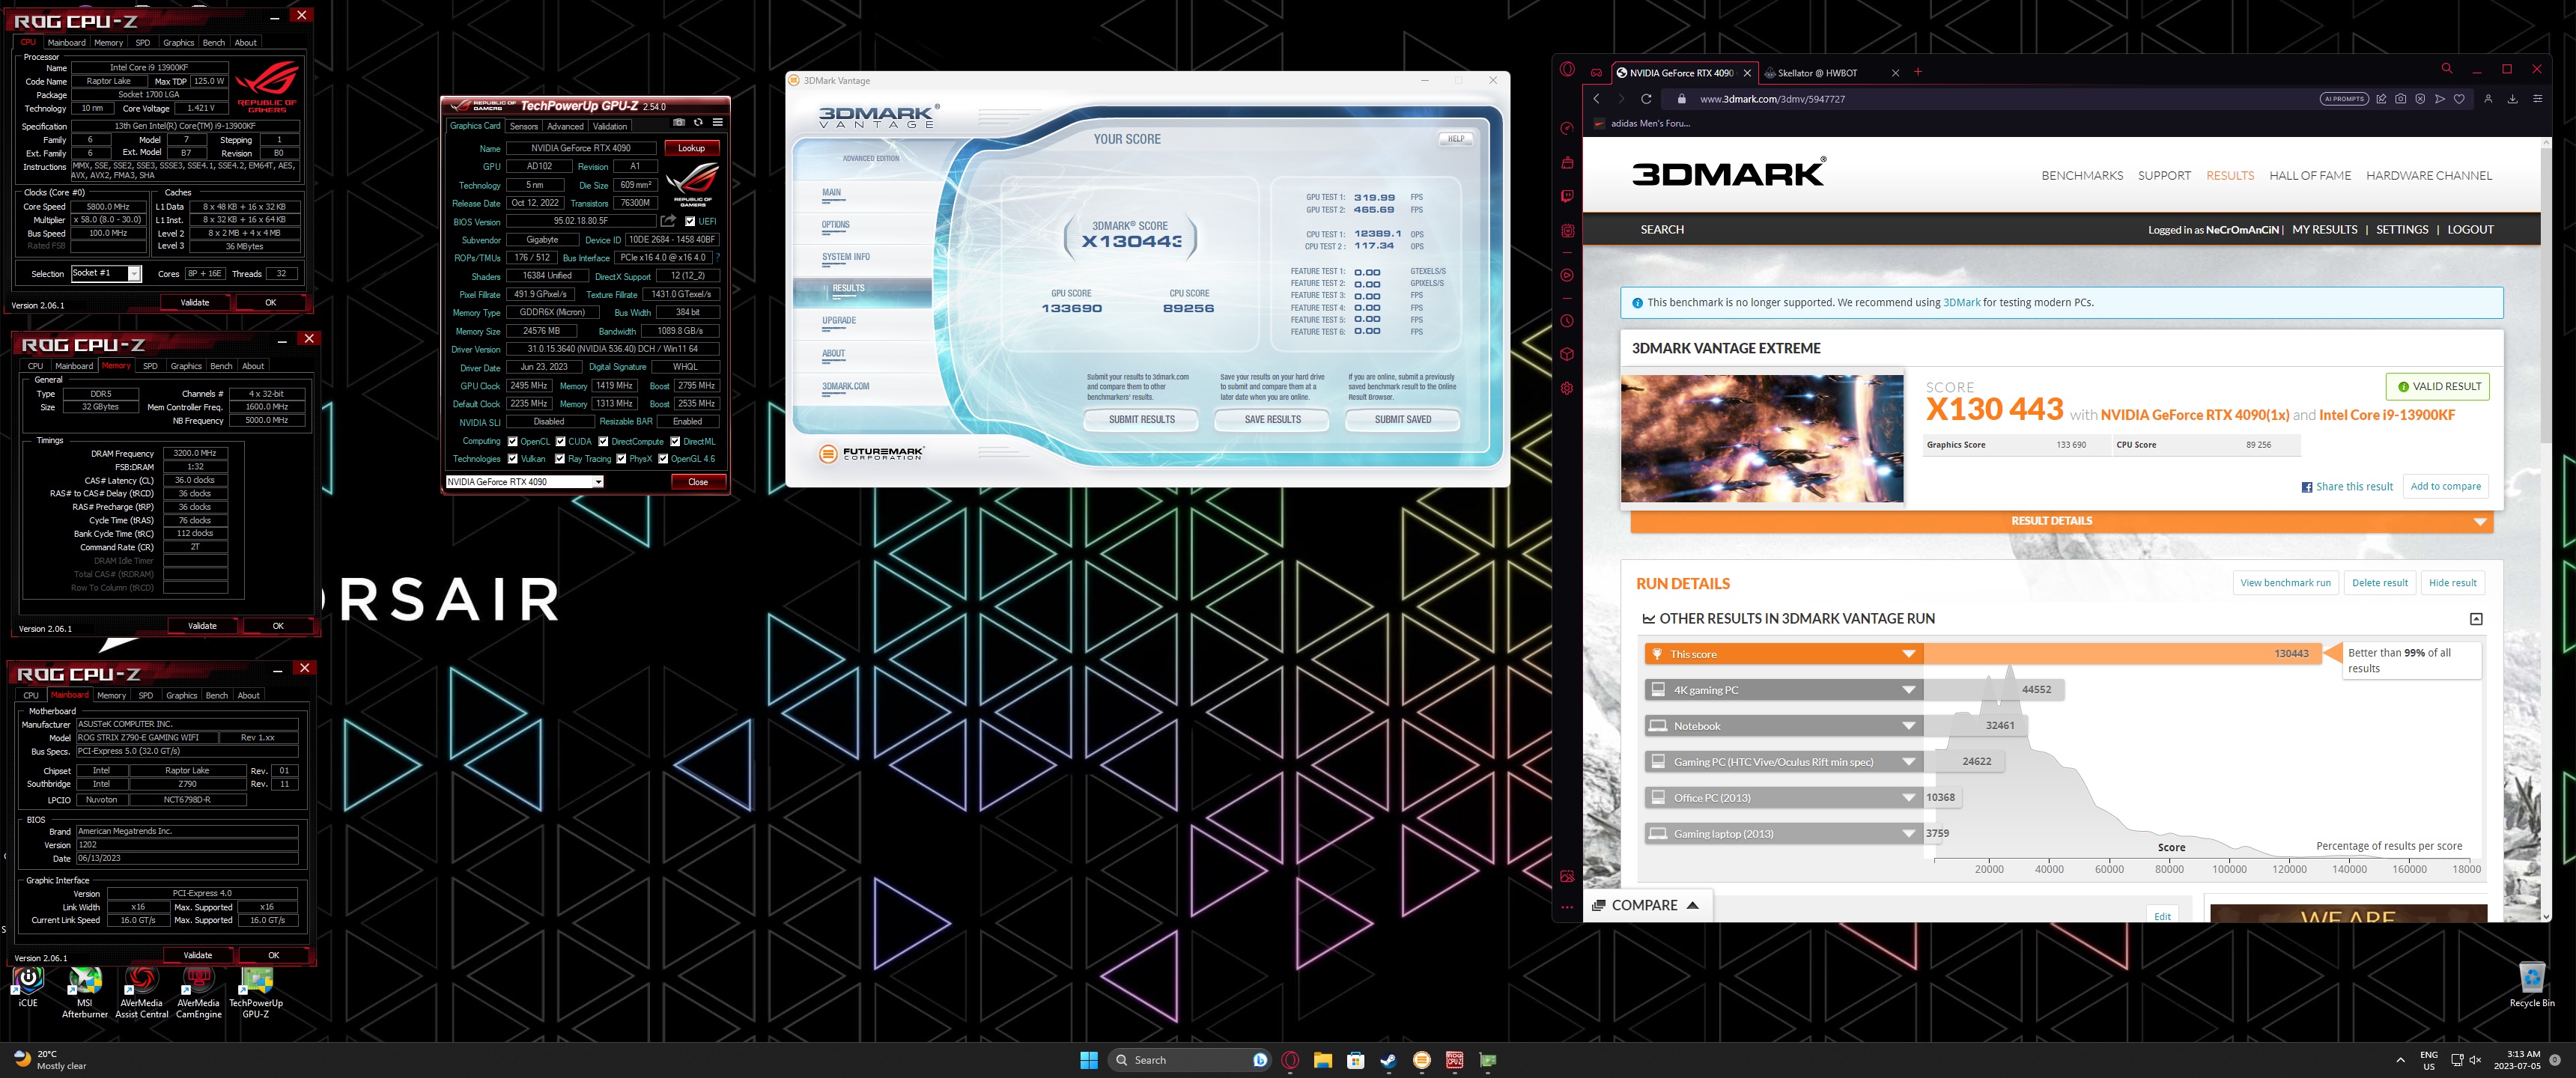Click the Opera profile account icon
Viewport: 2576px width, 1078px height.
2488,99
